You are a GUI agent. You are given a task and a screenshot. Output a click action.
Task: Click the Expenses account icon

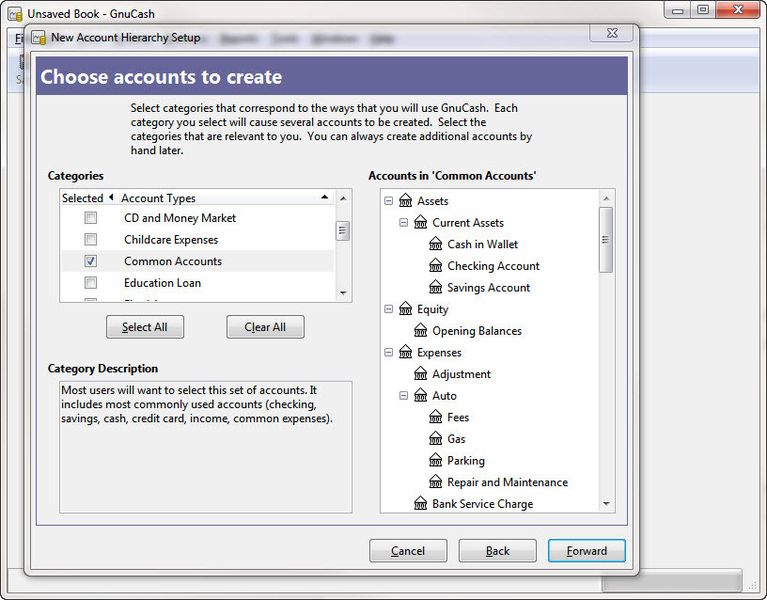point(406,352)
